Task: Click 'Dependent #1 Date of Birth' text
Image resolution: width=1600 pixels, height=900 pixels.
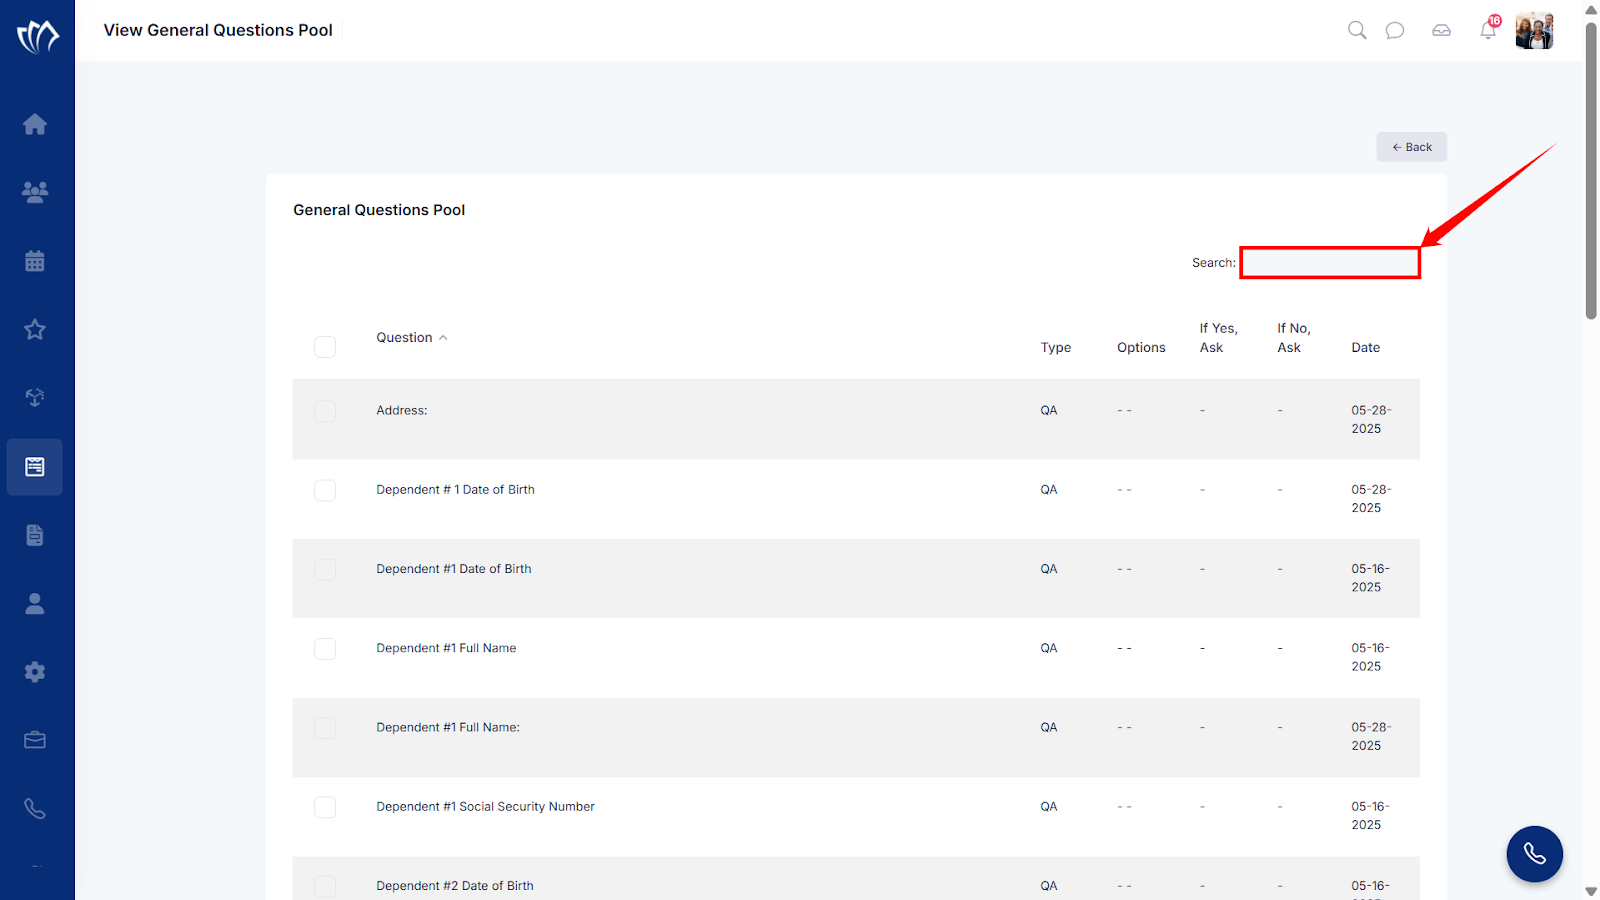Action: tap(454, 569)
